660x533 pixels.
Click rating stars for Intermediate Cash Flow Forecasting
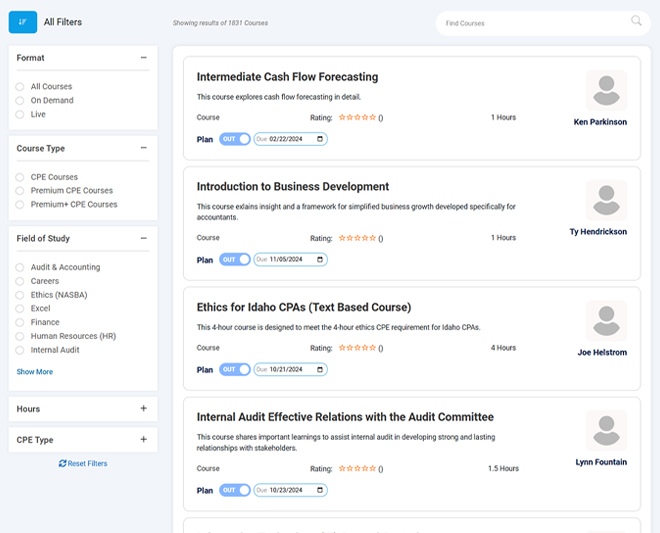[357, 117]
